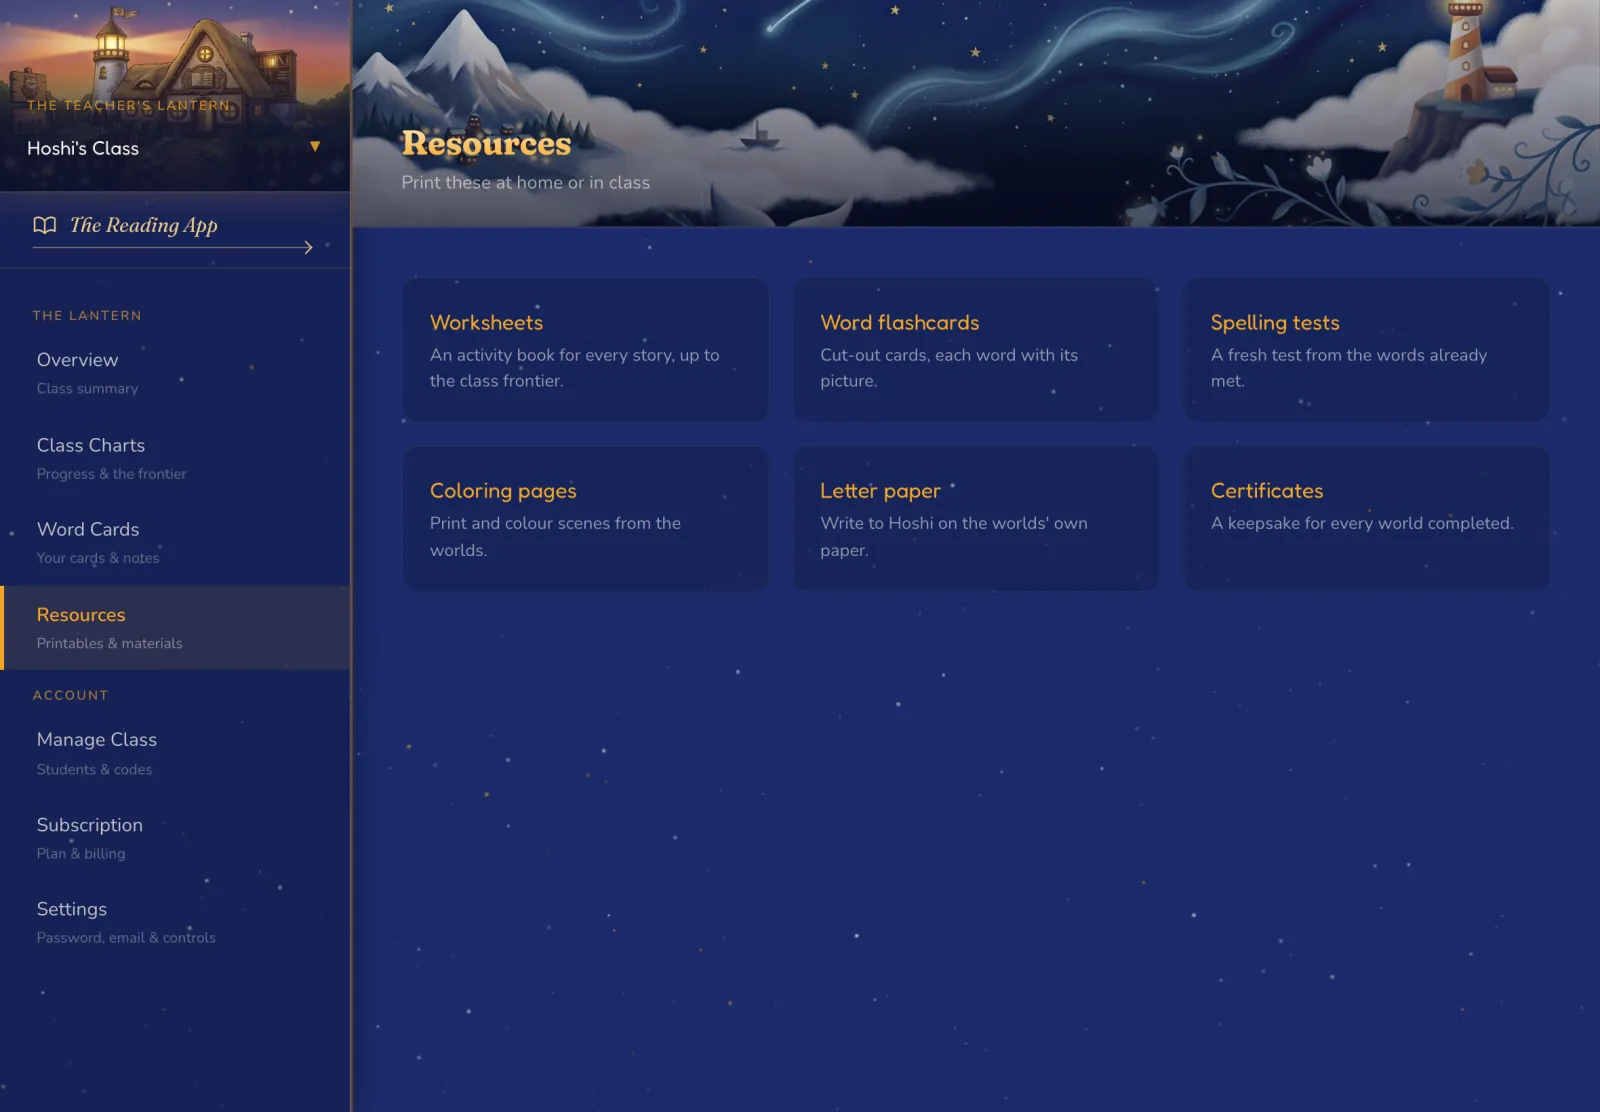Screen dimensions: 1600x1112
Task: Click the Hoshi's Class name
Action: (x=83, y=148)
